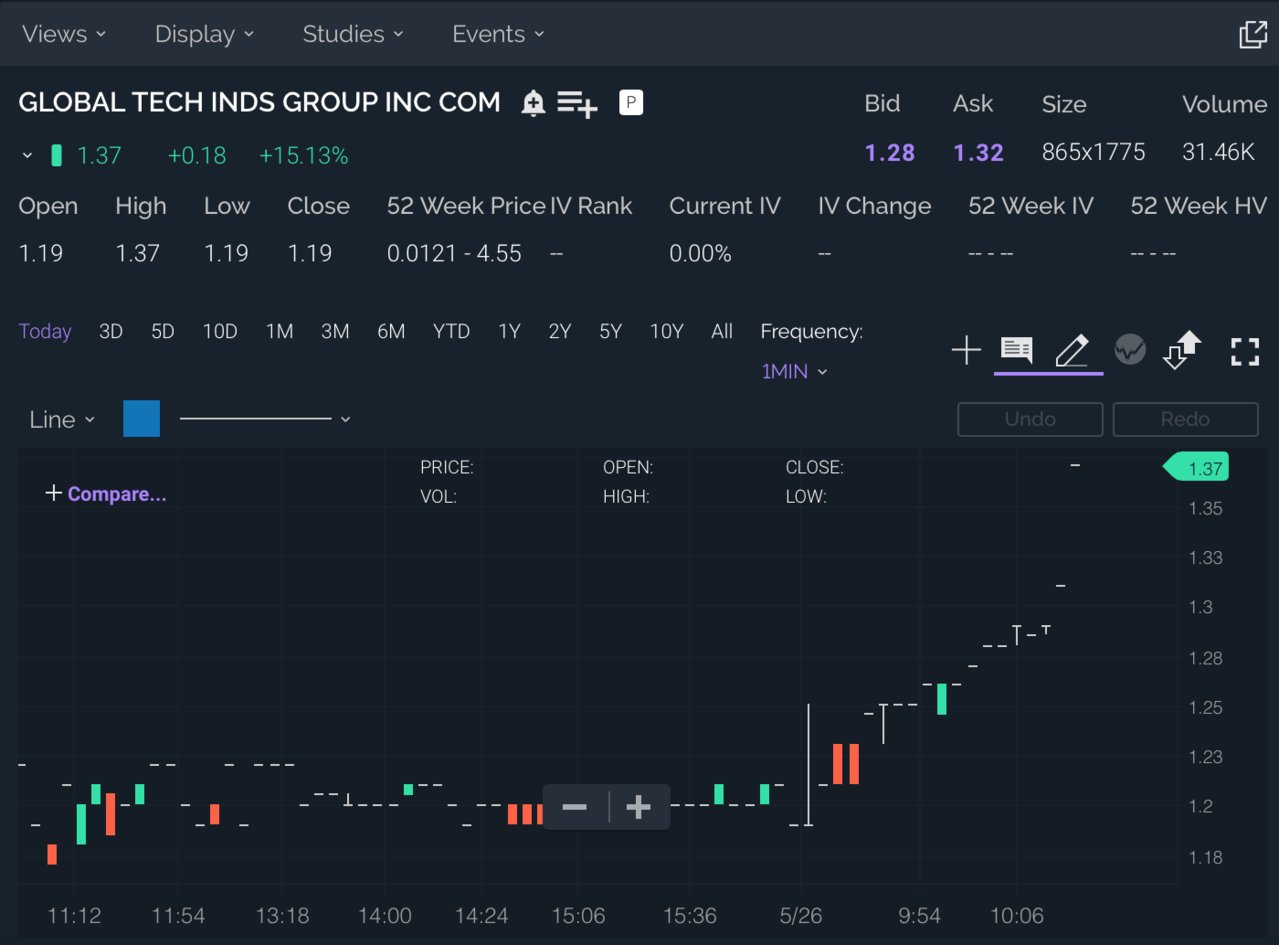Open the Events menu
The height and width of the screenshot is (945, 1279).
click(498, 34)
